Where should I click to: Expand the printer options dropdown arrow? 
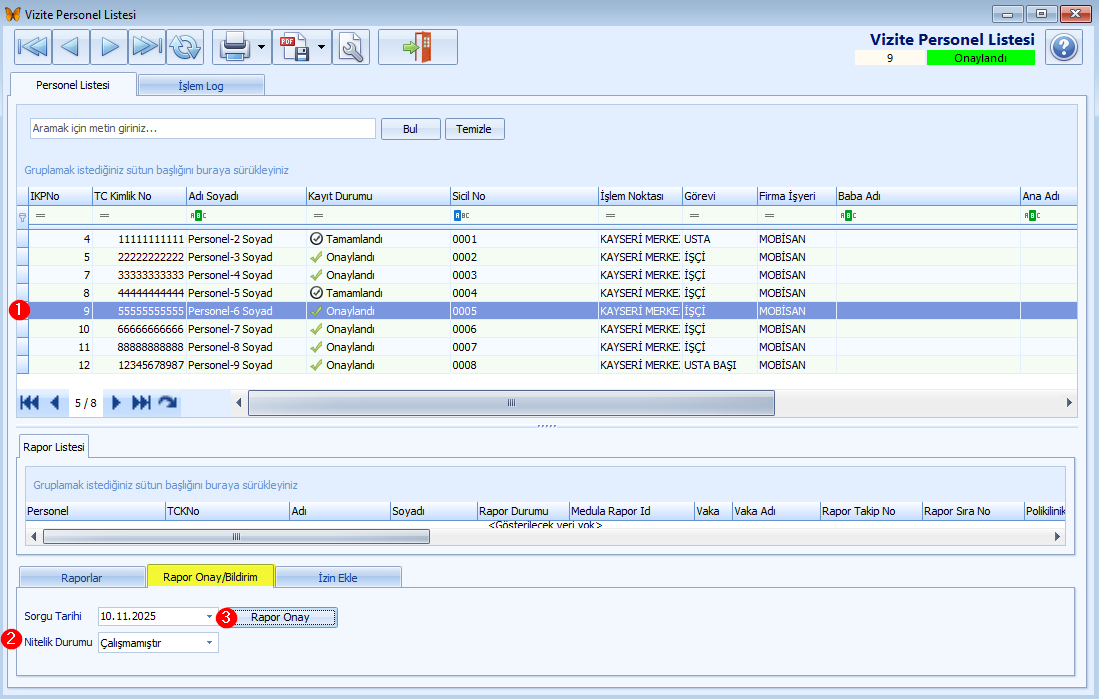262,47
